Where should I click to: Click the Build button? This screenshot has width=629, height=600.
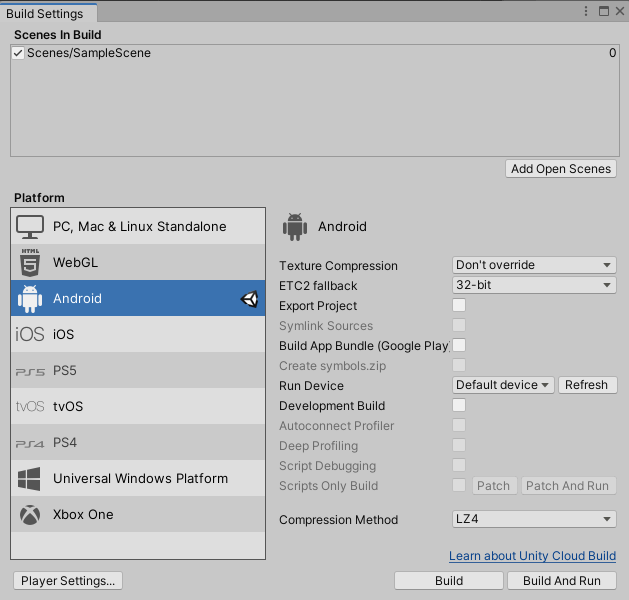coord(449,581)
